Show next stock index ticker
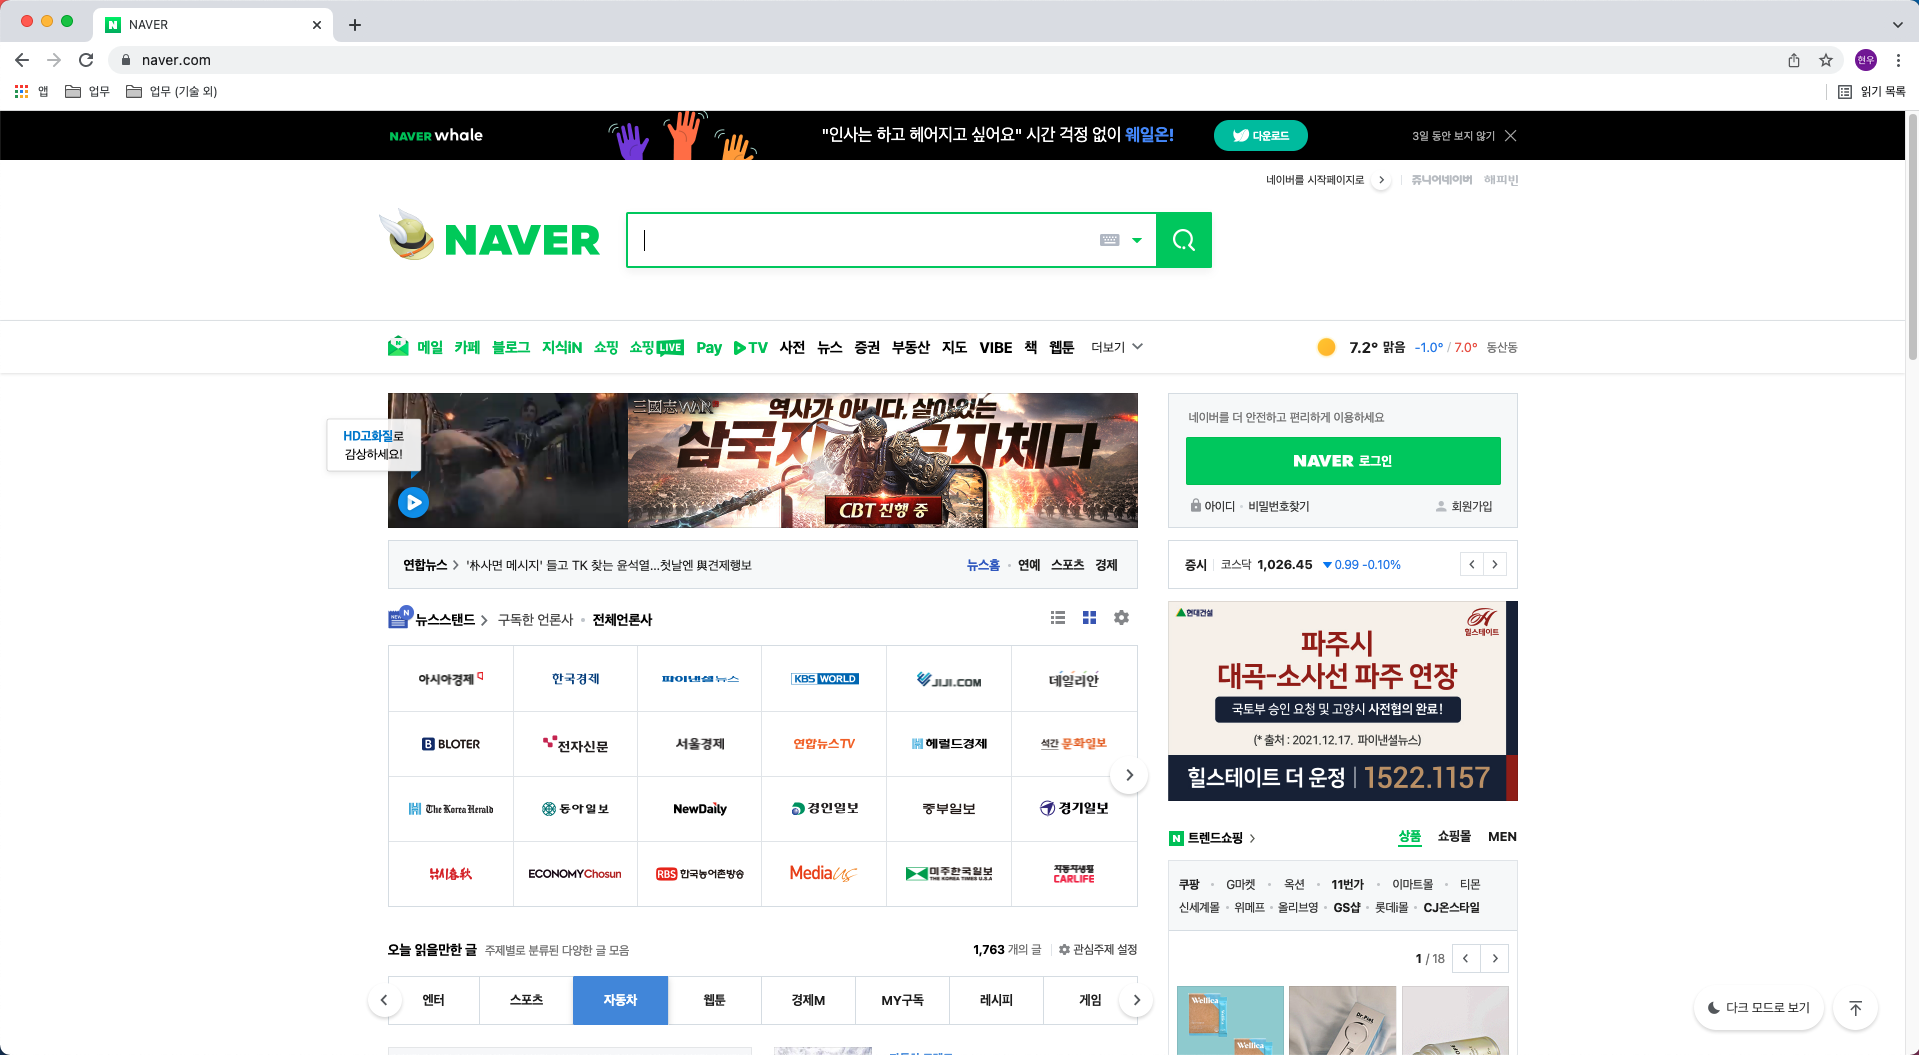The height and width of the screenshot is (1055, 1919). [1495, 564]
